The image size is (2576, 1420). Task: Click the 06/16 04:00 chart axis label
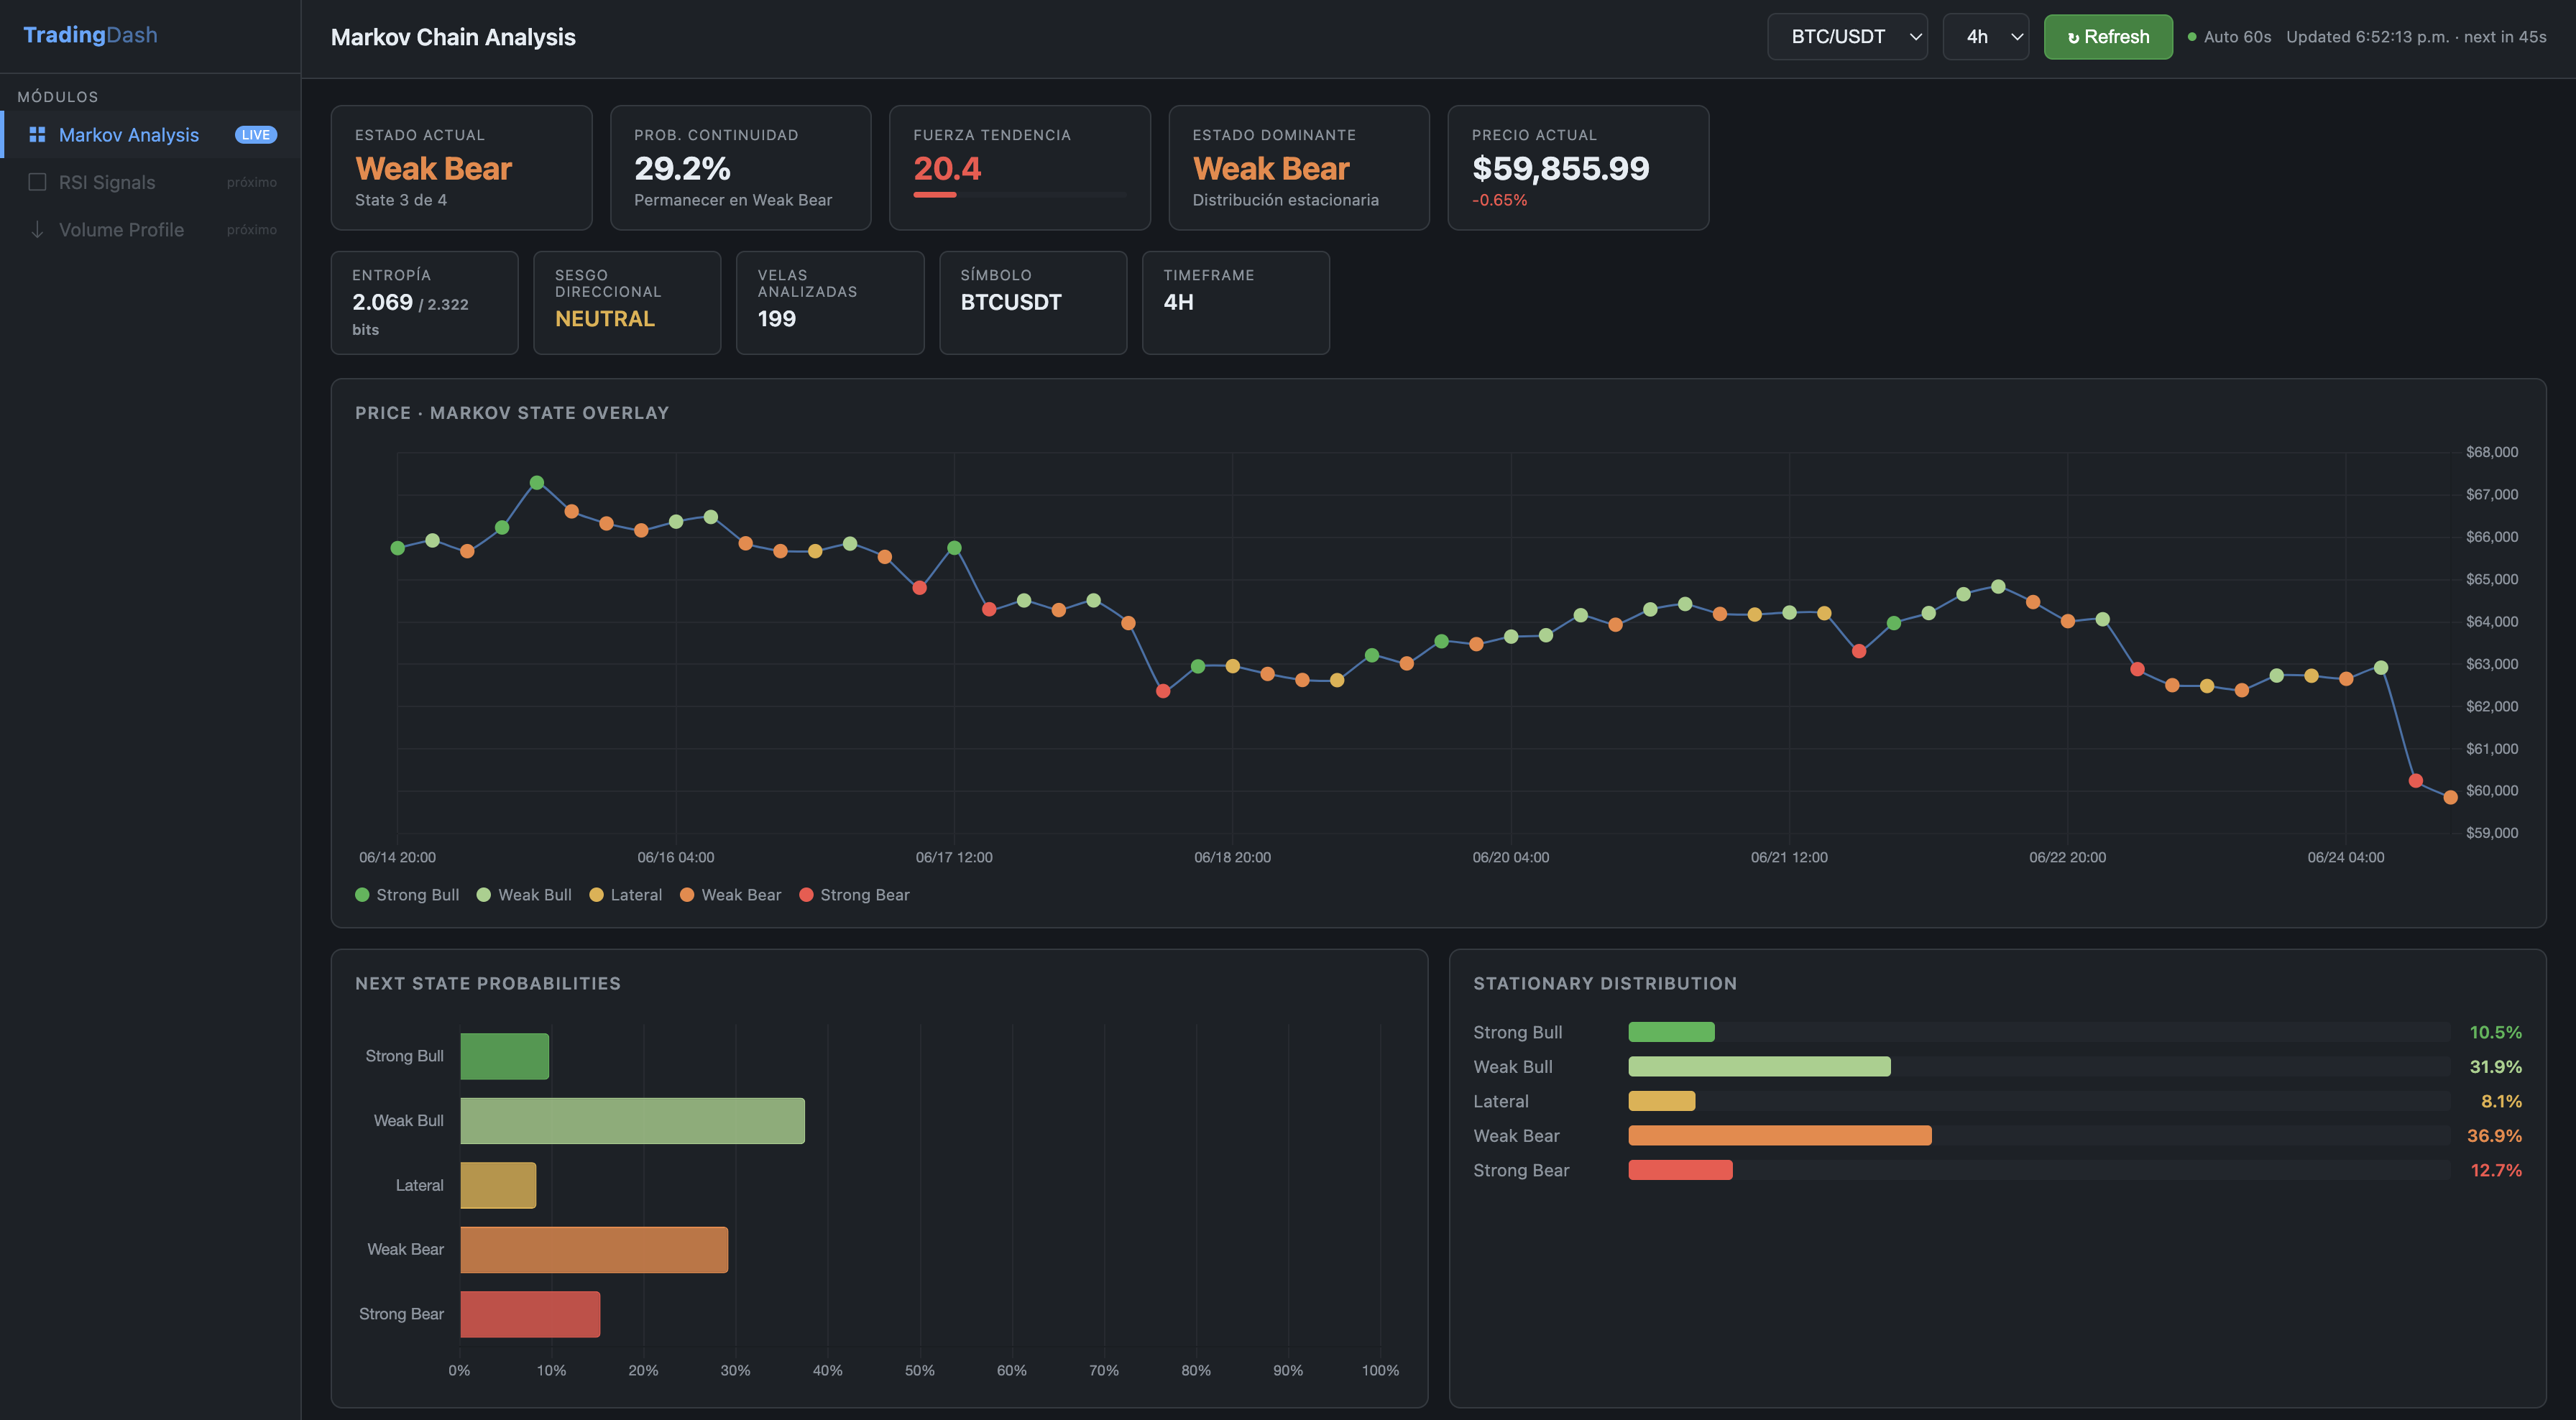click(676, 857)
